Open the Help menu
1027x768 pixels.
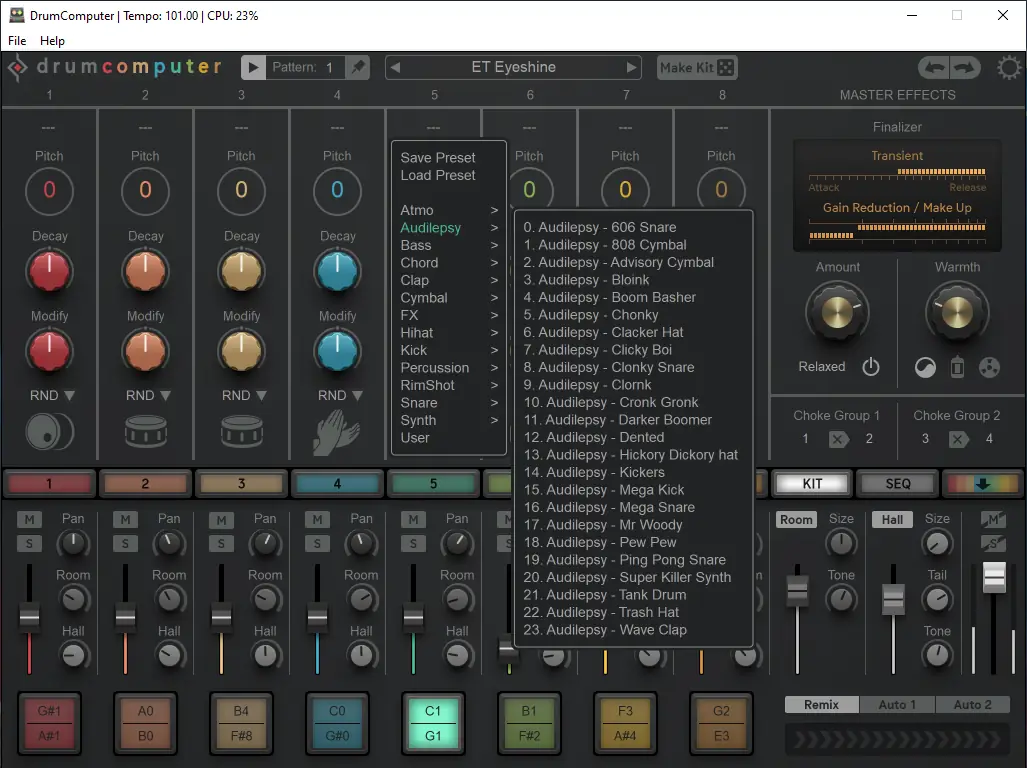52,41
